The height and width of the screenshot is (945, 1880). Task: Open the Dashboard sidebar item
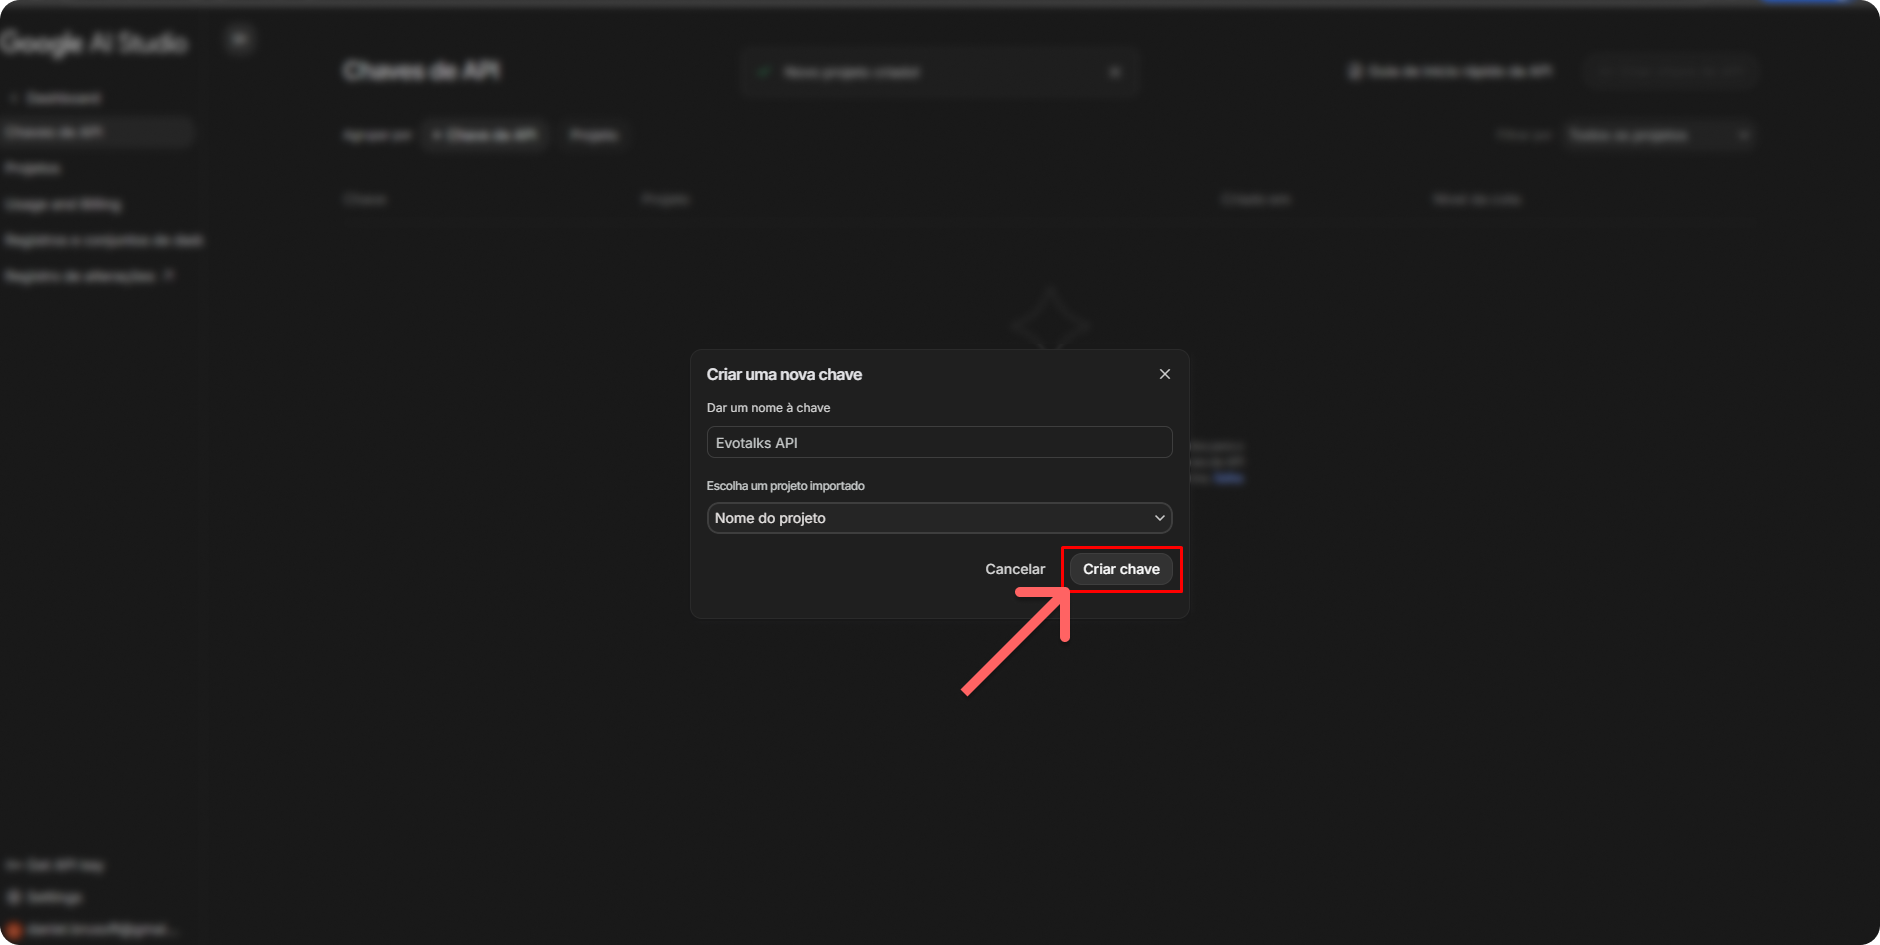click(62, 98)
